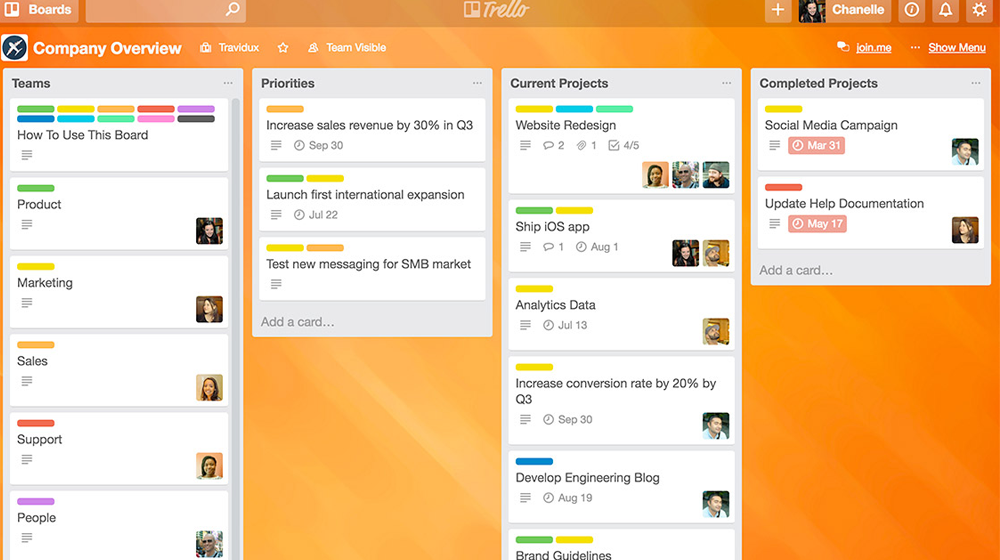Open the Boards menu

coord(39,10)
